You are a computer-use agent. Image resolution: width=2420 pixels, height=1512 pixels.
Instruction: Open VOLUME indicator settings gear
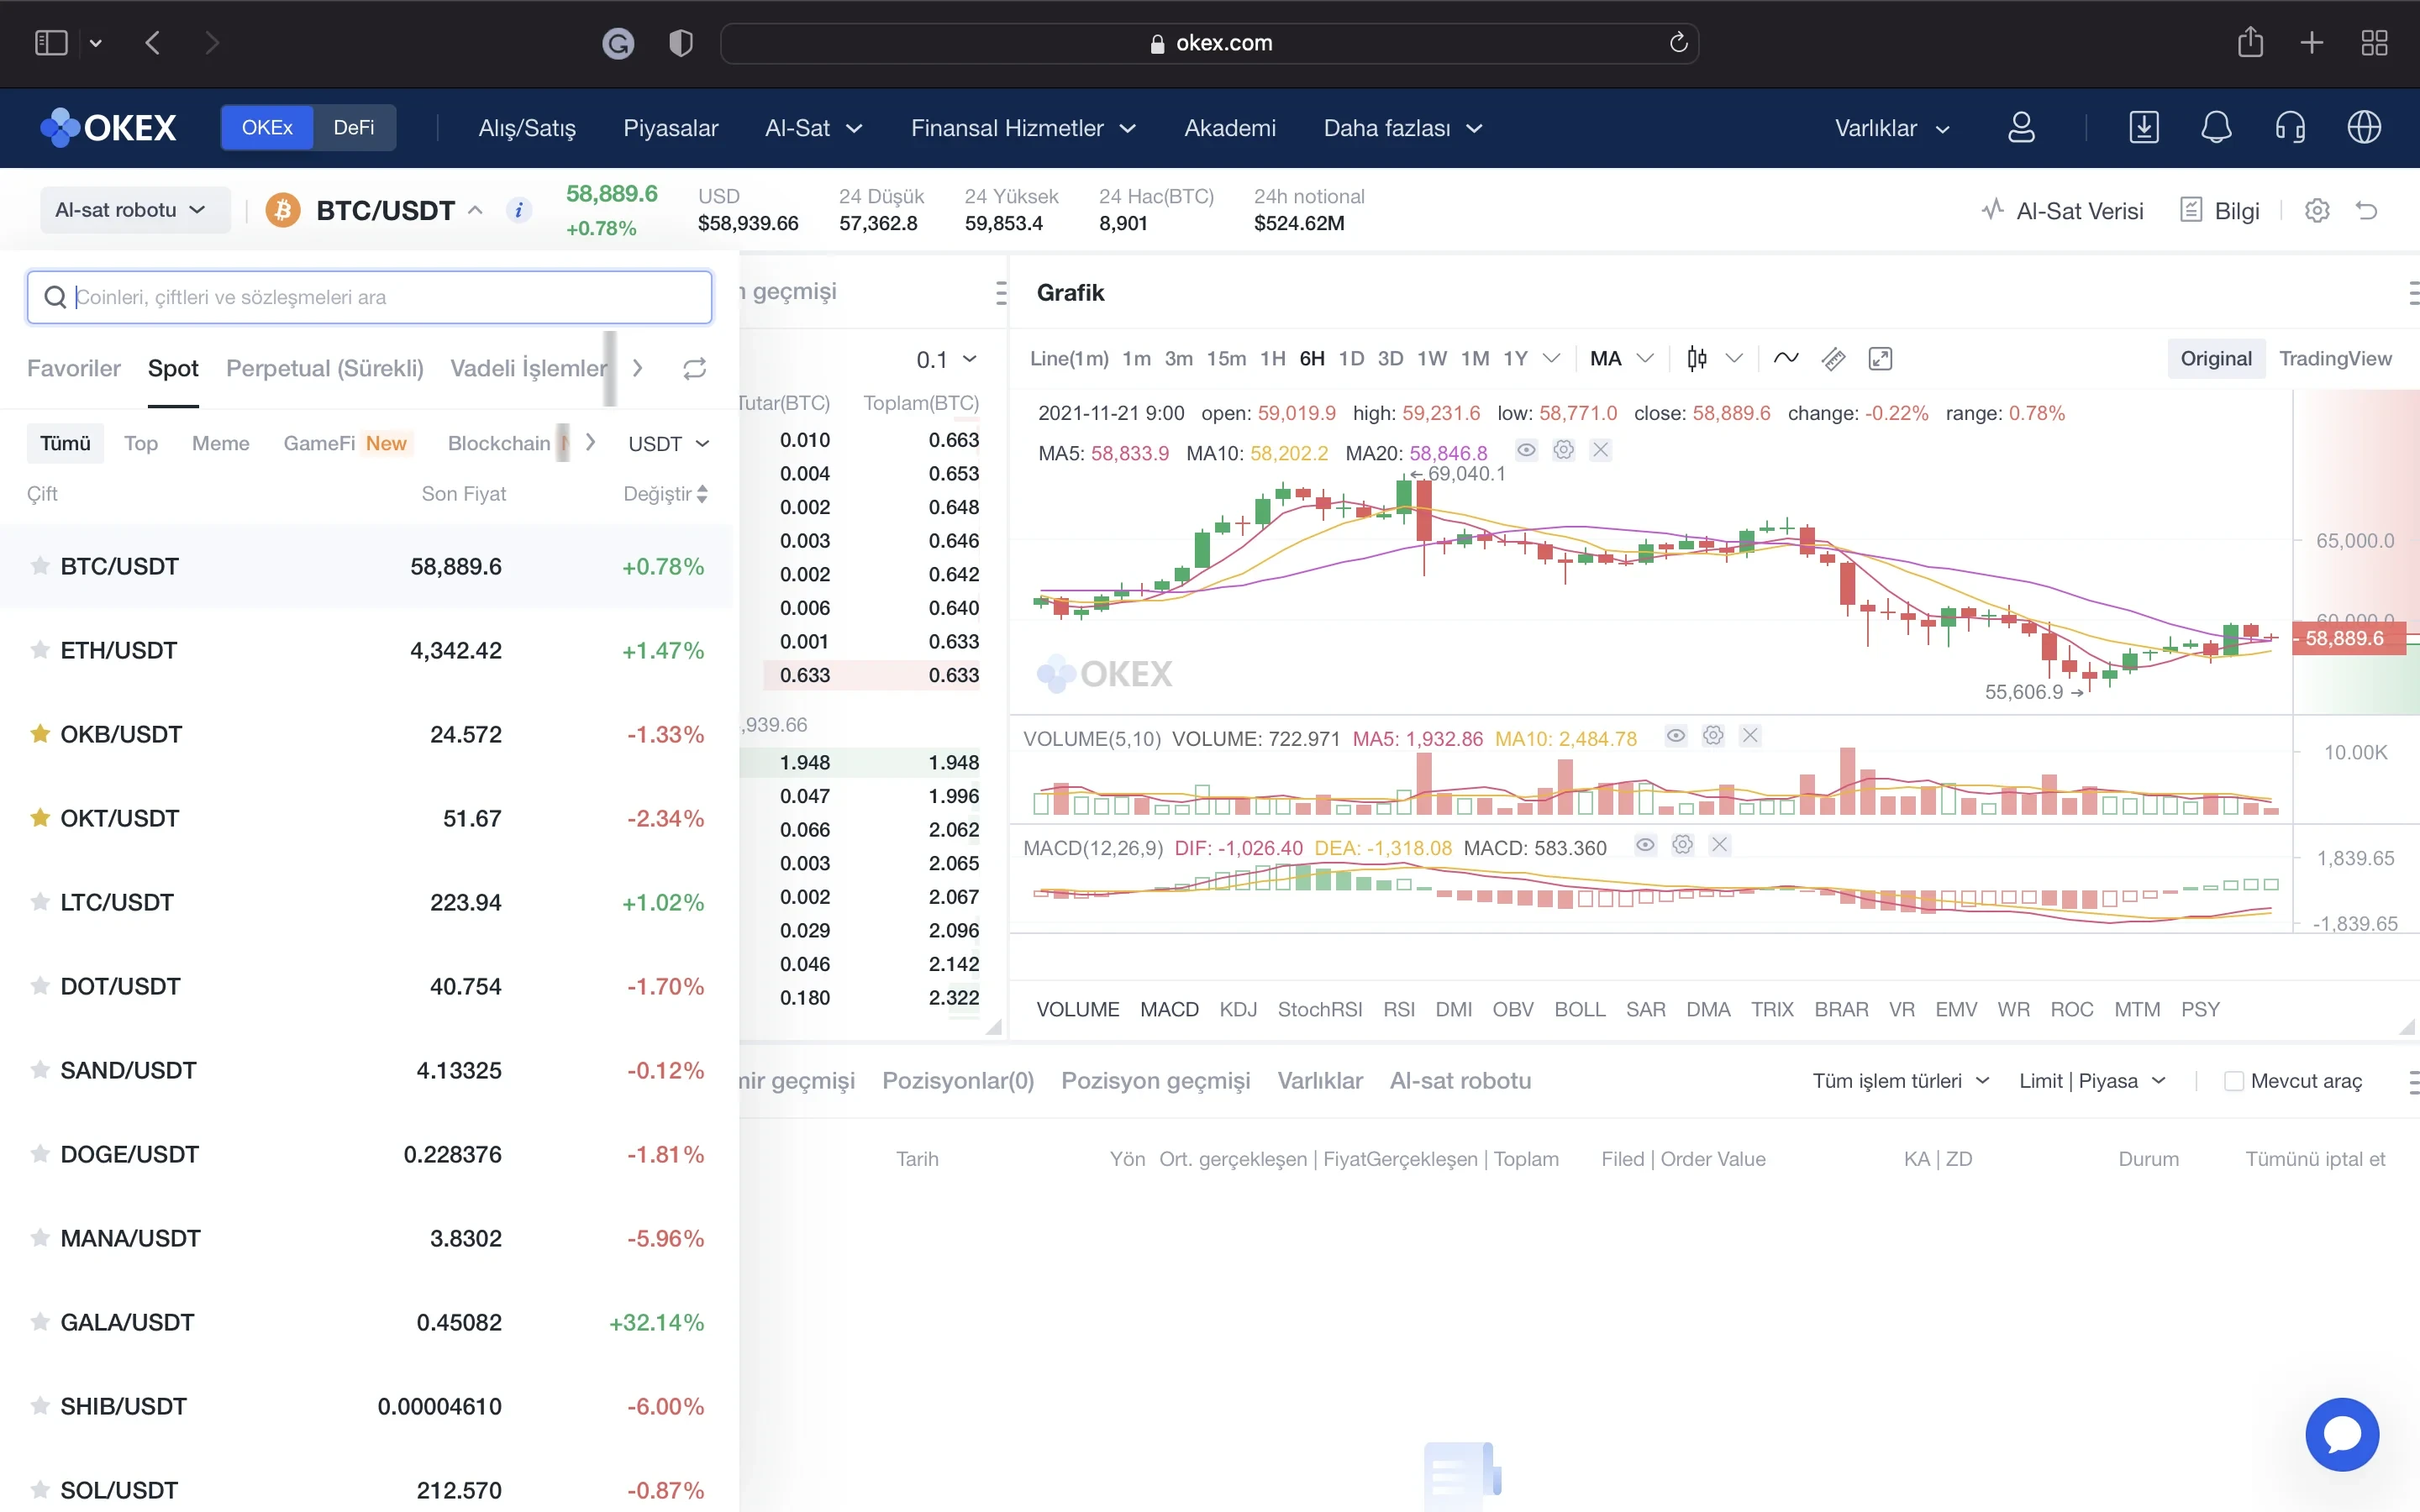[x=1713, y=736]
